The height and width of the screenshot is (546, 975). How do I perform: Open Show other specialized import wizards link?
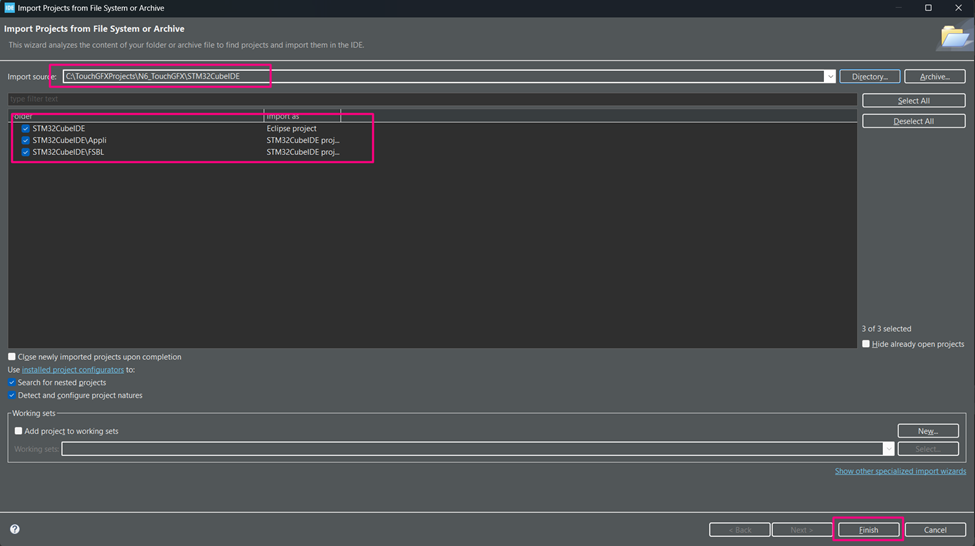[900, 471]
